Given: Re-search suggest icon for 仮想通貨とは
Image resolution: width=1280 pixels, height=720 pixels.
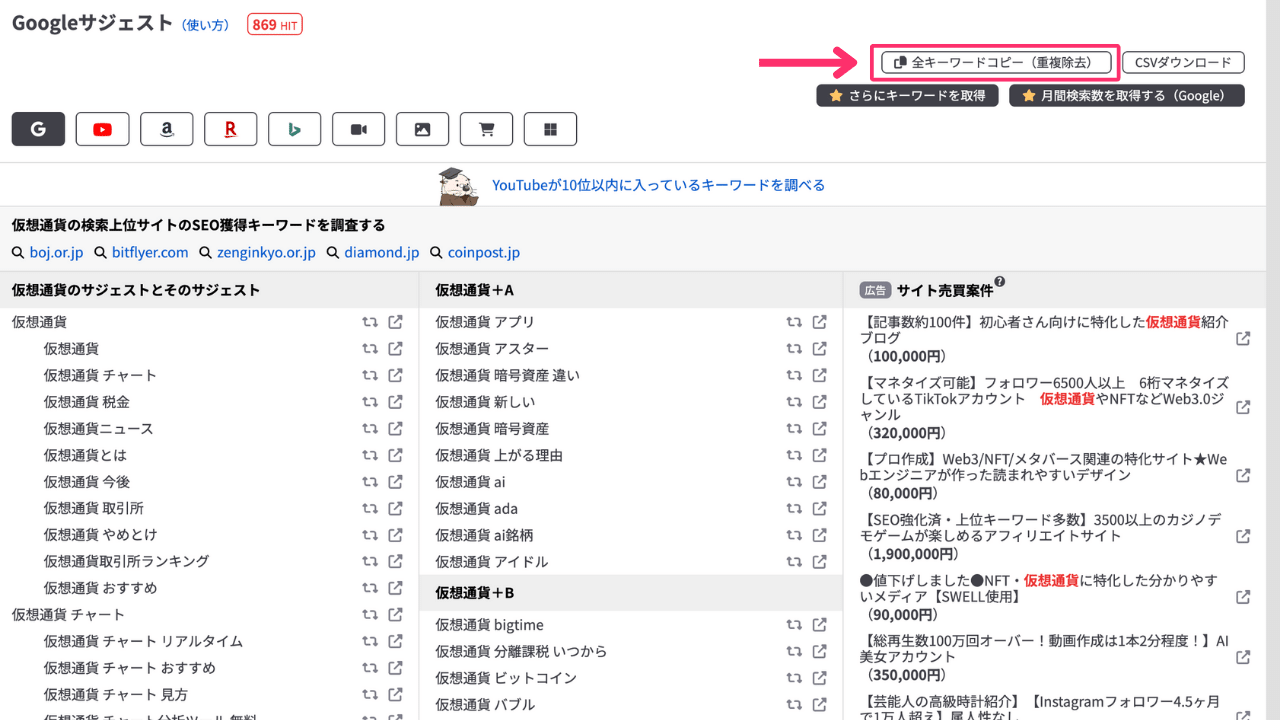Looking at the screenshot, I should [370, 455].
